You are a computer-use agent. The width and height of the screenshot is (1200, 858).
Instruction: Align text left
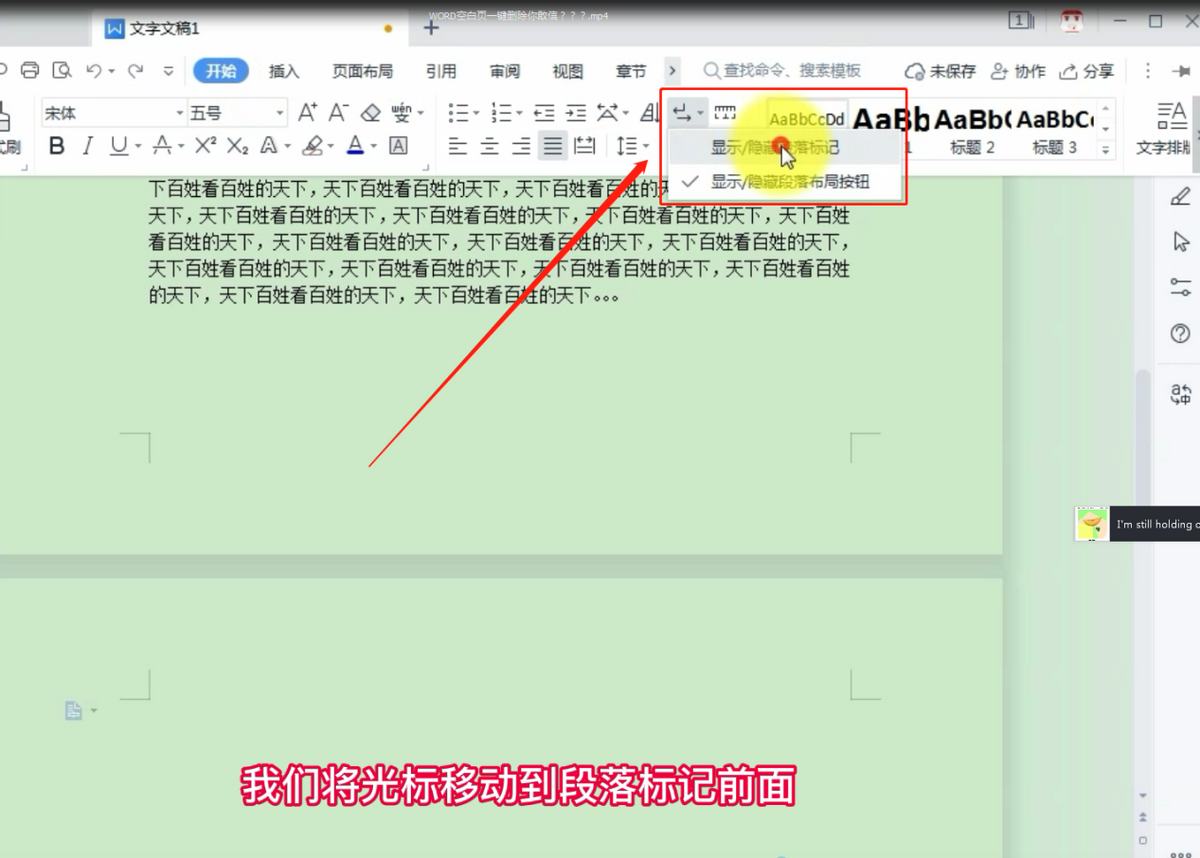pyautogui.click(x=457, y=146)
